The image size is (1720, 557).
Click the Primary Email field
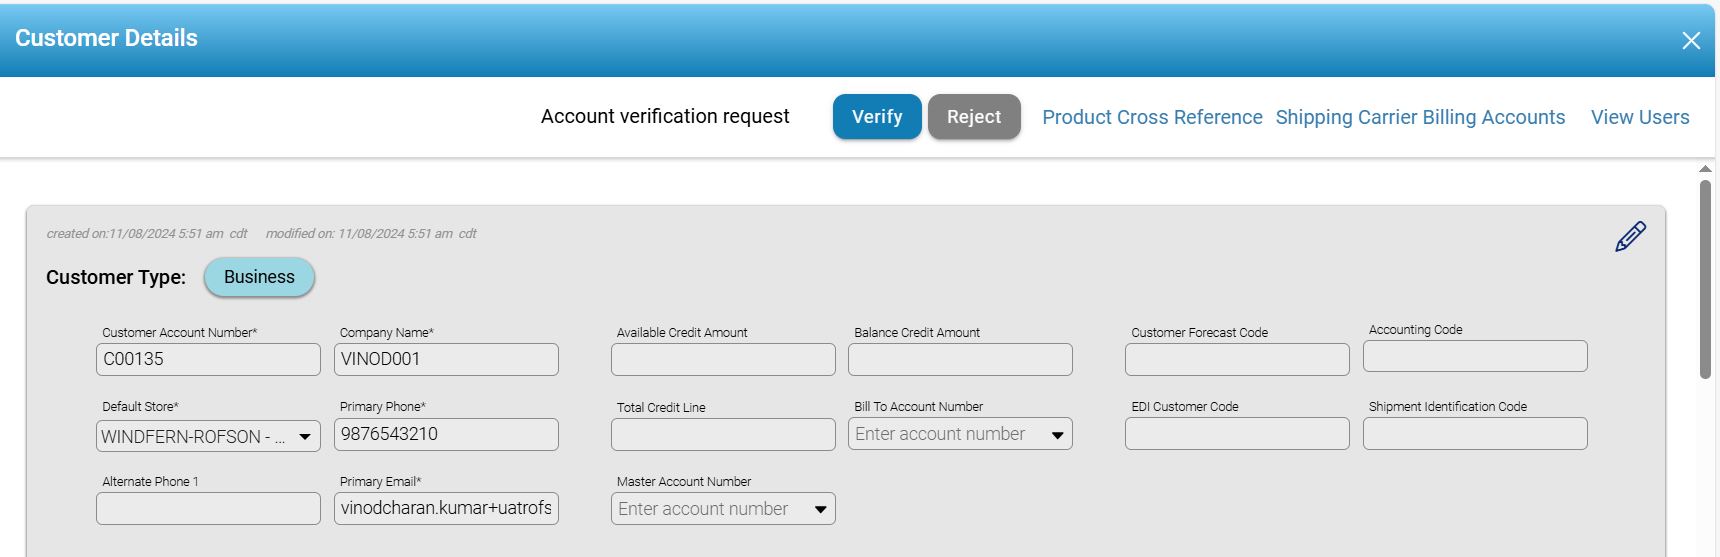[446, 508]
